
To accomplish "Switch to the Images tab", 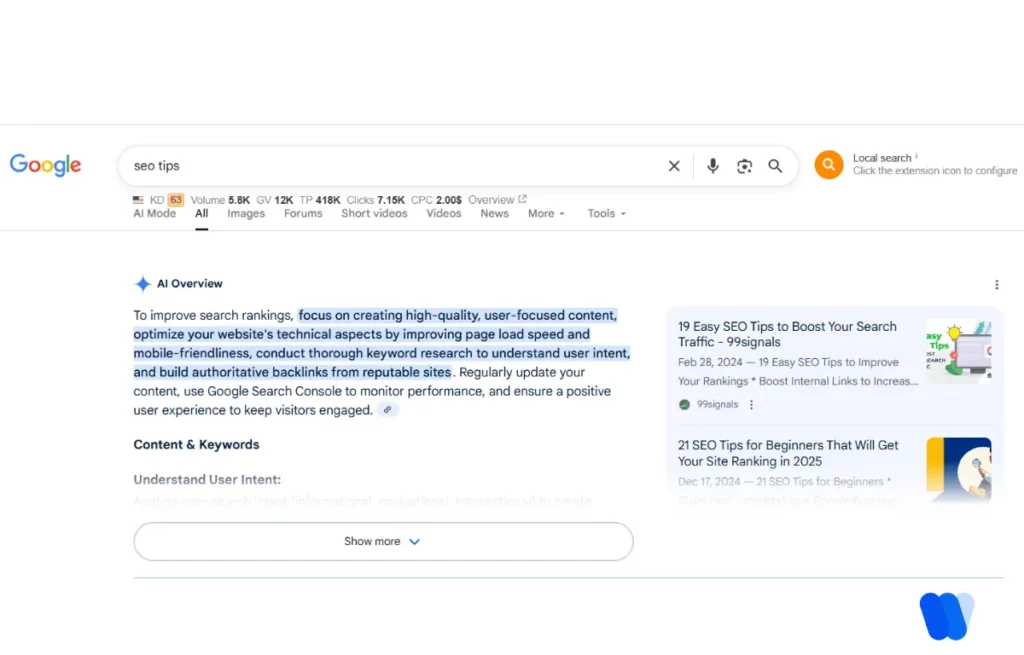I will [x=246, y=214].
